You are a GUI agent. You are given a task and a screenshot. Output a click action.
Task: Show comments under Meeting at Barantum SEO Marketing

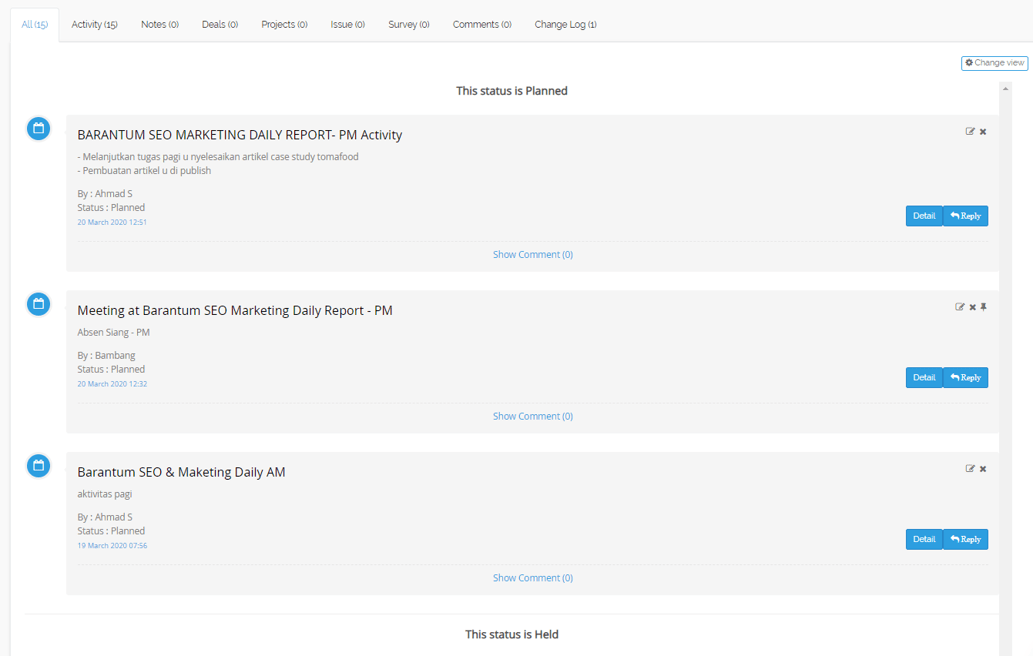tap(533, 416)
